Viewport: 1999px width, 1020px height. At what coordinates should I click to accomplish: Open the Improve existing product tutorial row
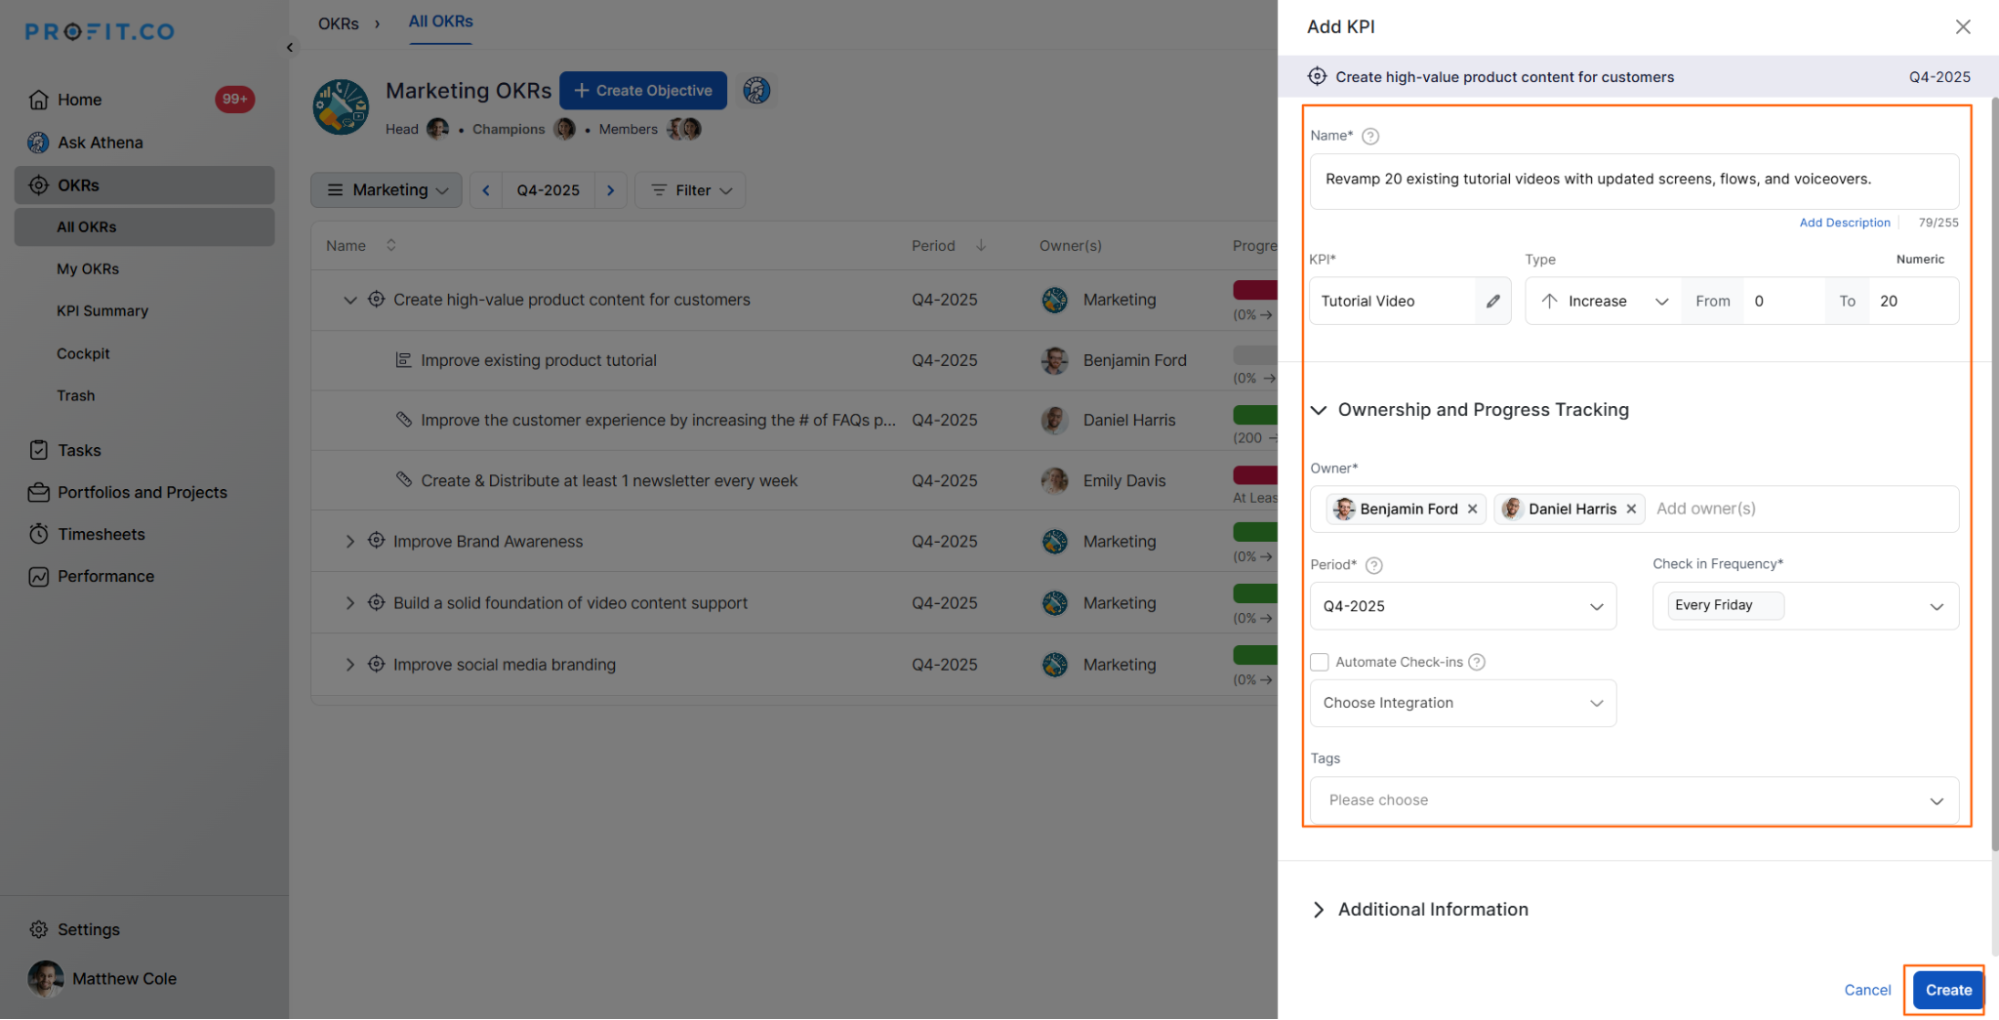click(538, 361)
